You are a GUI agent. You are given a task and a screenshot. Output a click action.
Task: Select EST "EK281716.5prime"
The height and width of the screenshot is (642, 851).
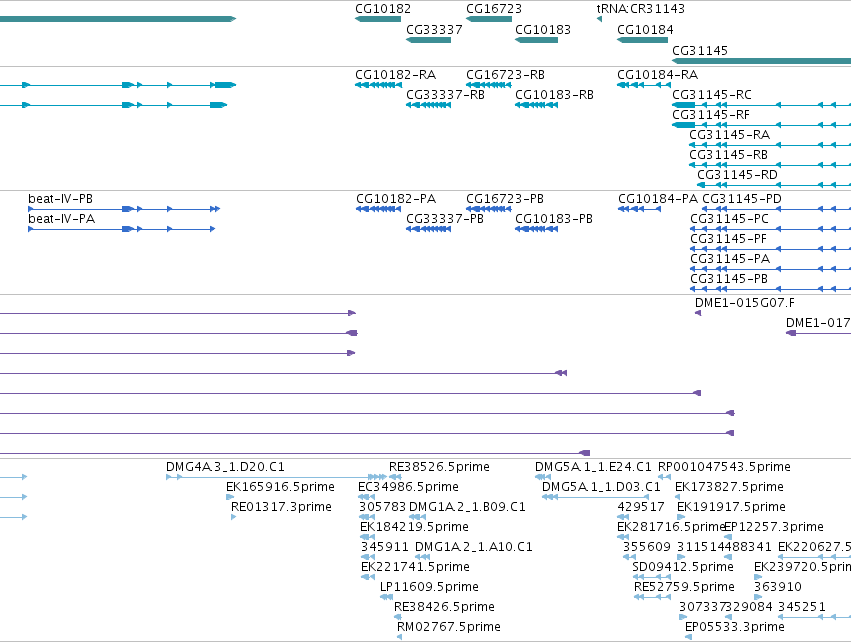coord(671,527)
